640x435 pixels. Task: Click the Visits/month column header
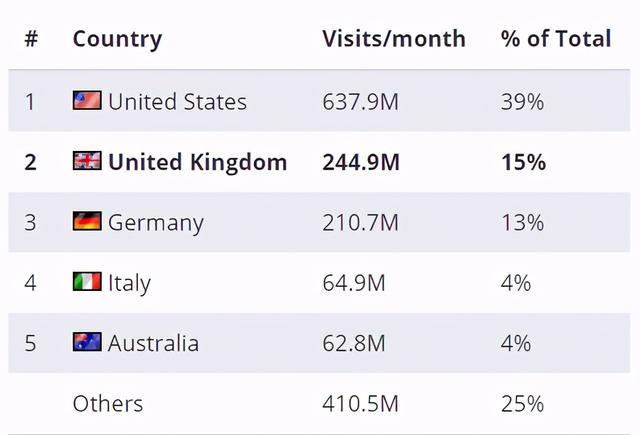click(393, 39)
